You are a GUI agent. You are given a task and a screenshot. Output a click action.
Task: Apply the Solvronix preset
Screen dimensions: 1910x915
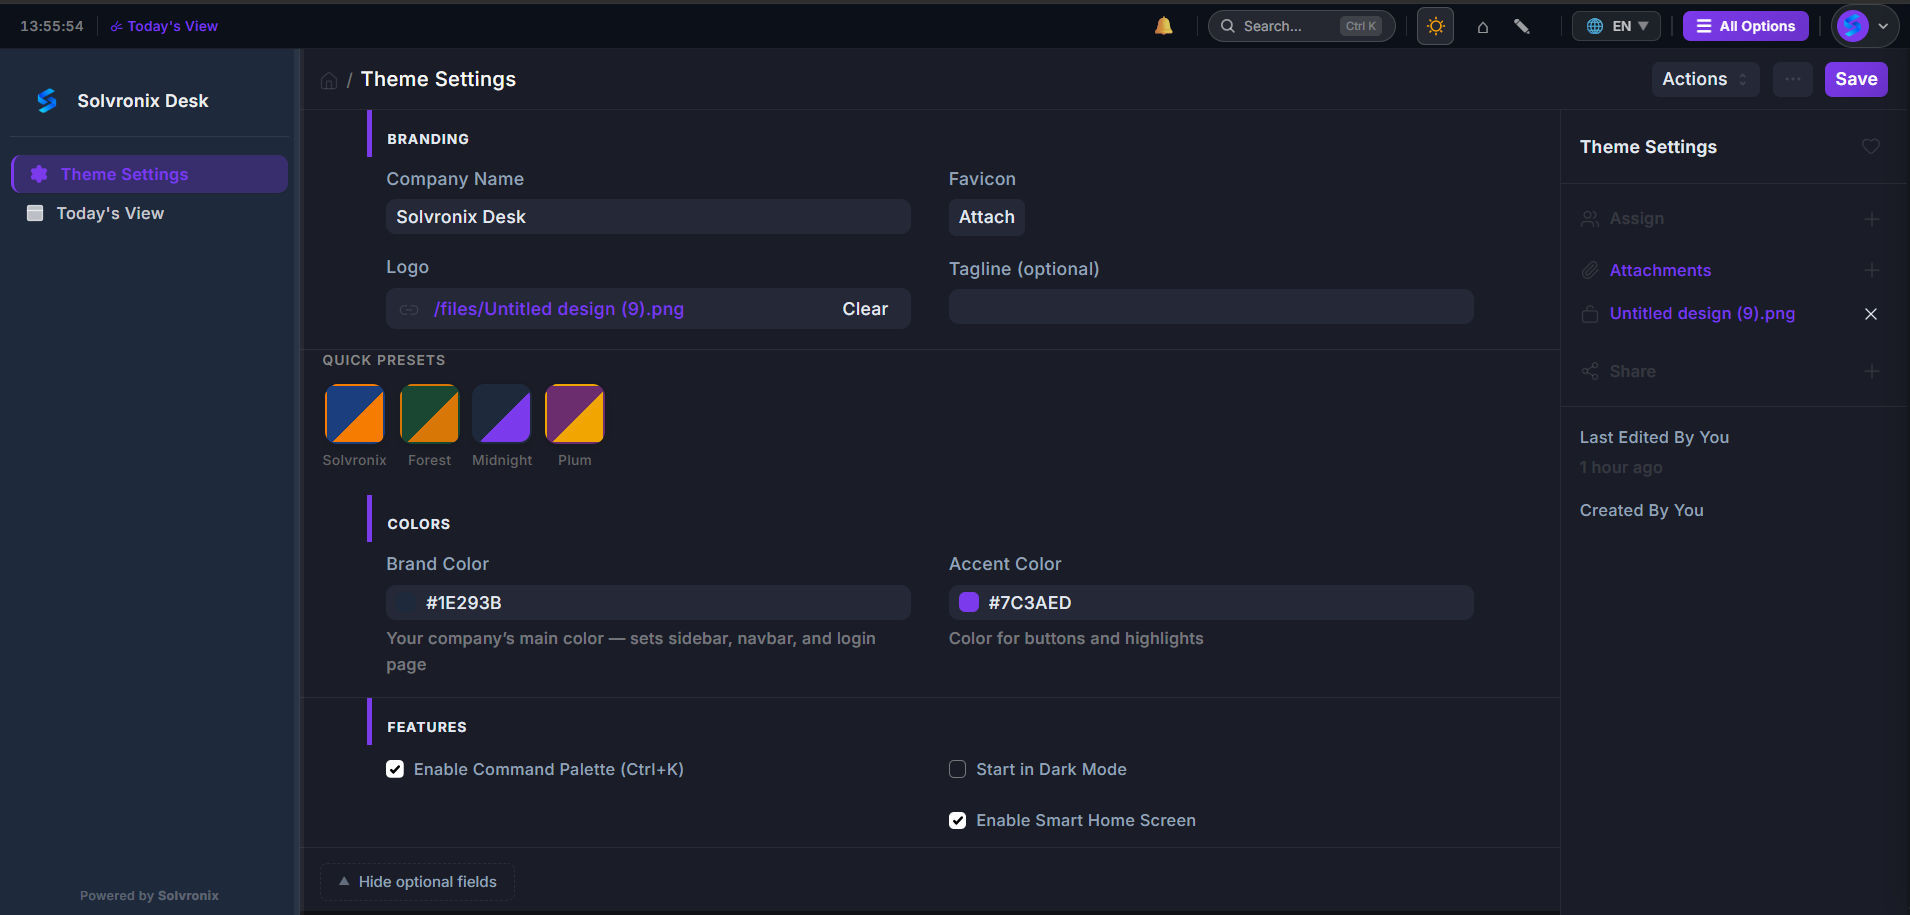tap(355, 413)
